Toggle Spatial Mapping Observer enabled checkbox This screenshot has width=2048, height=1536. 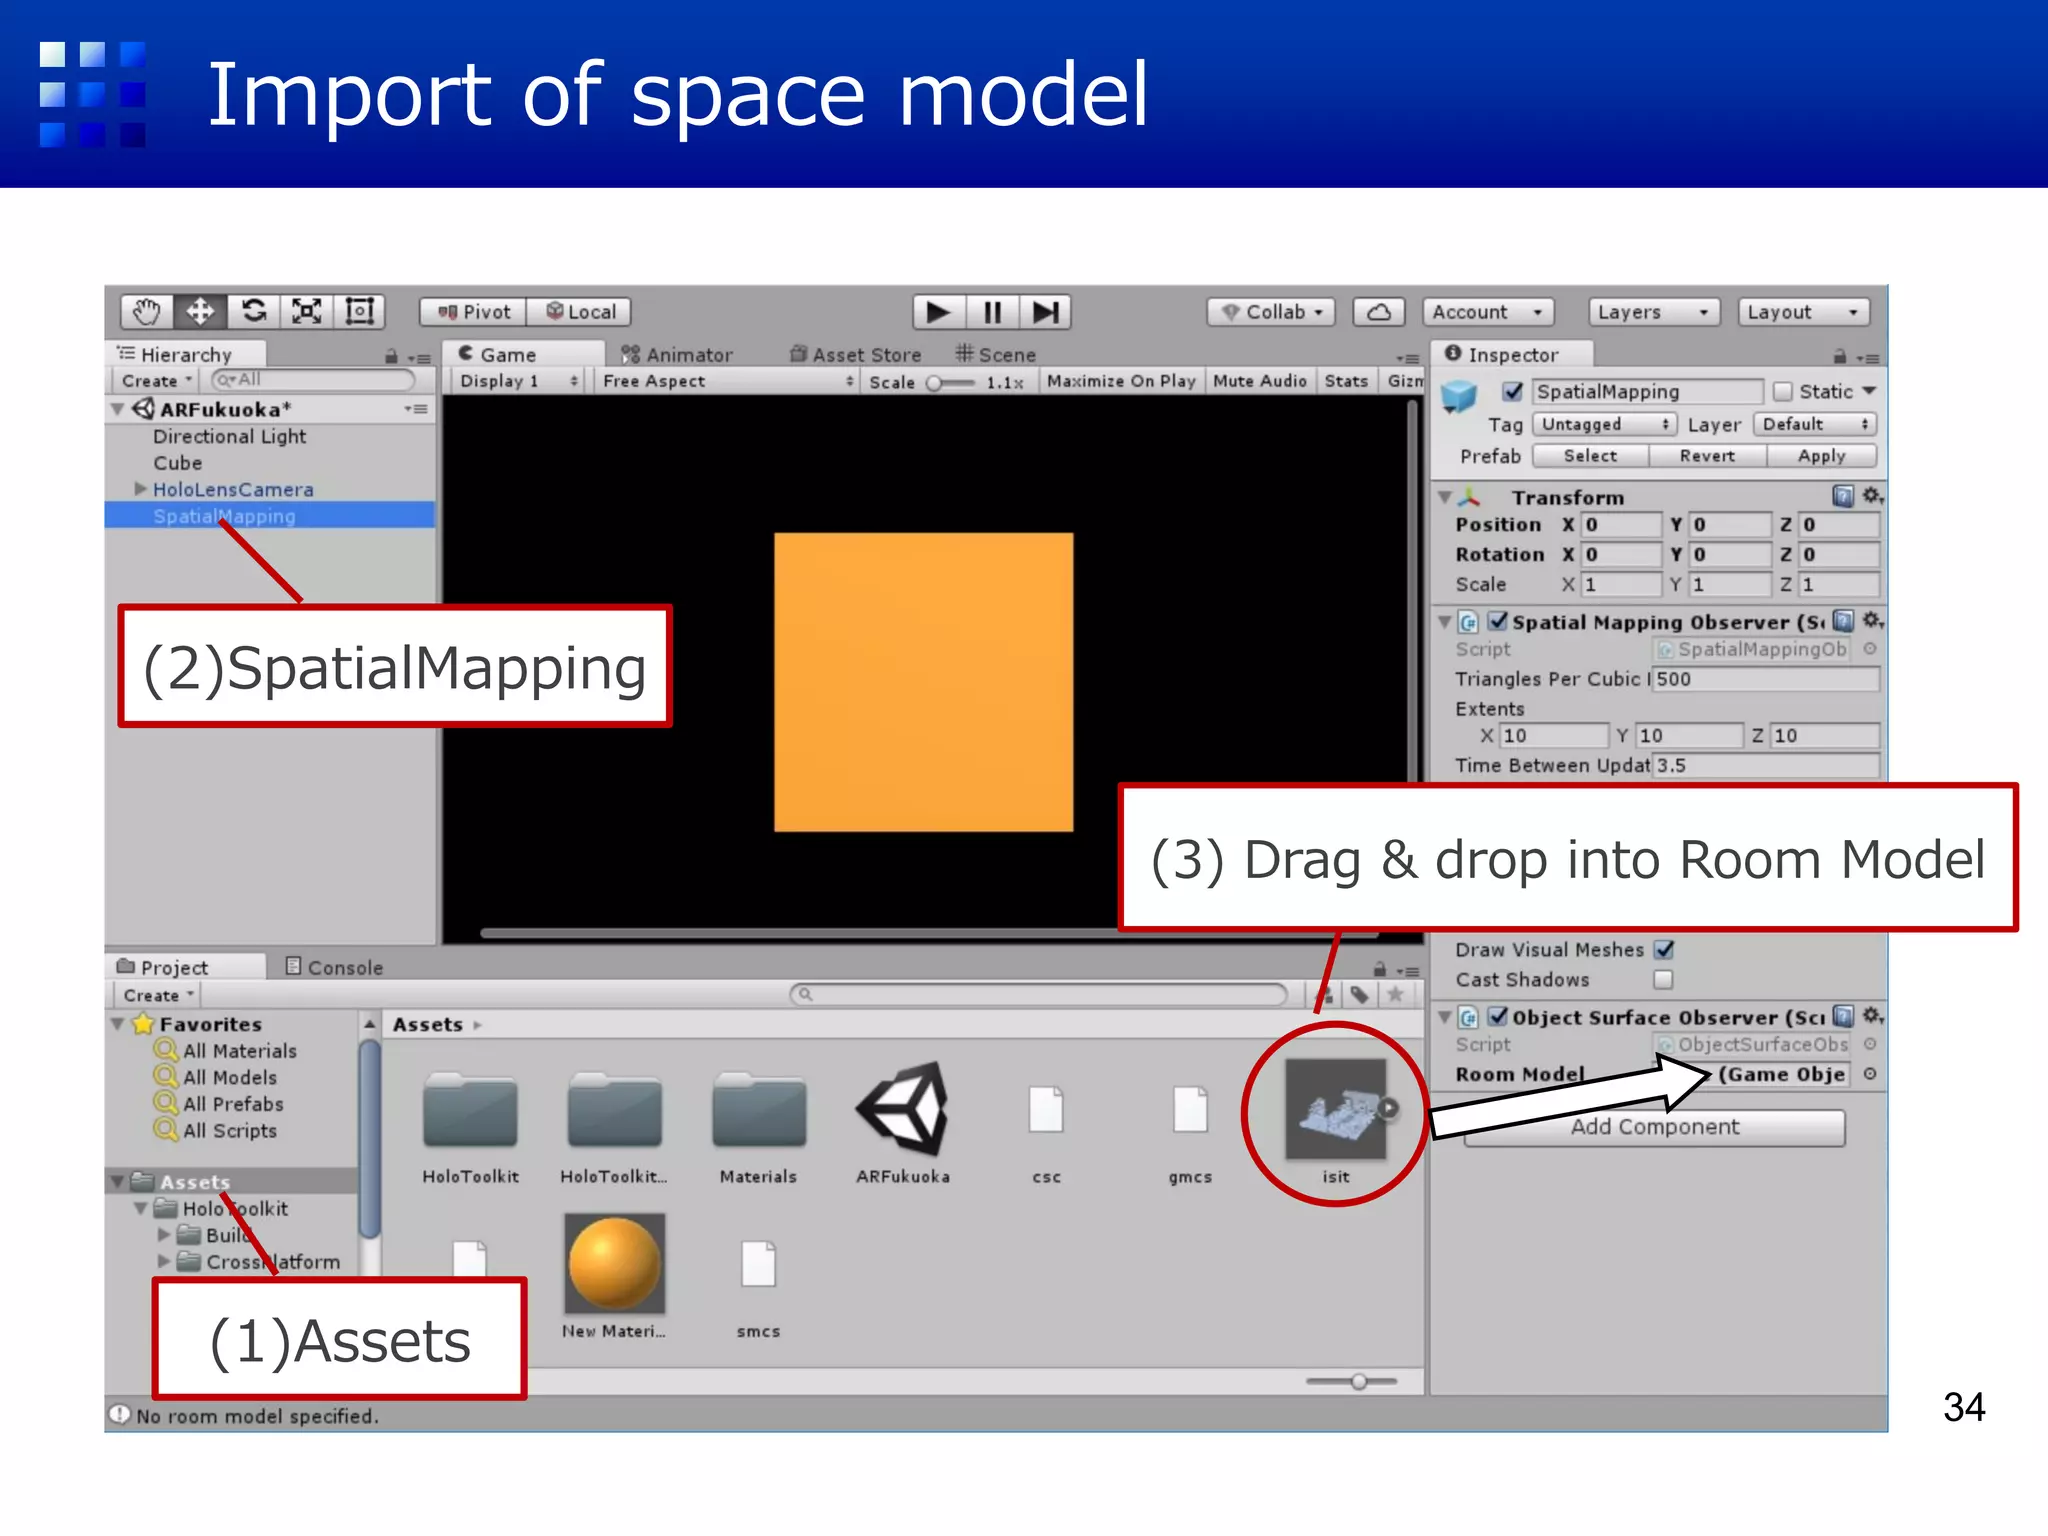point(1497,621)
